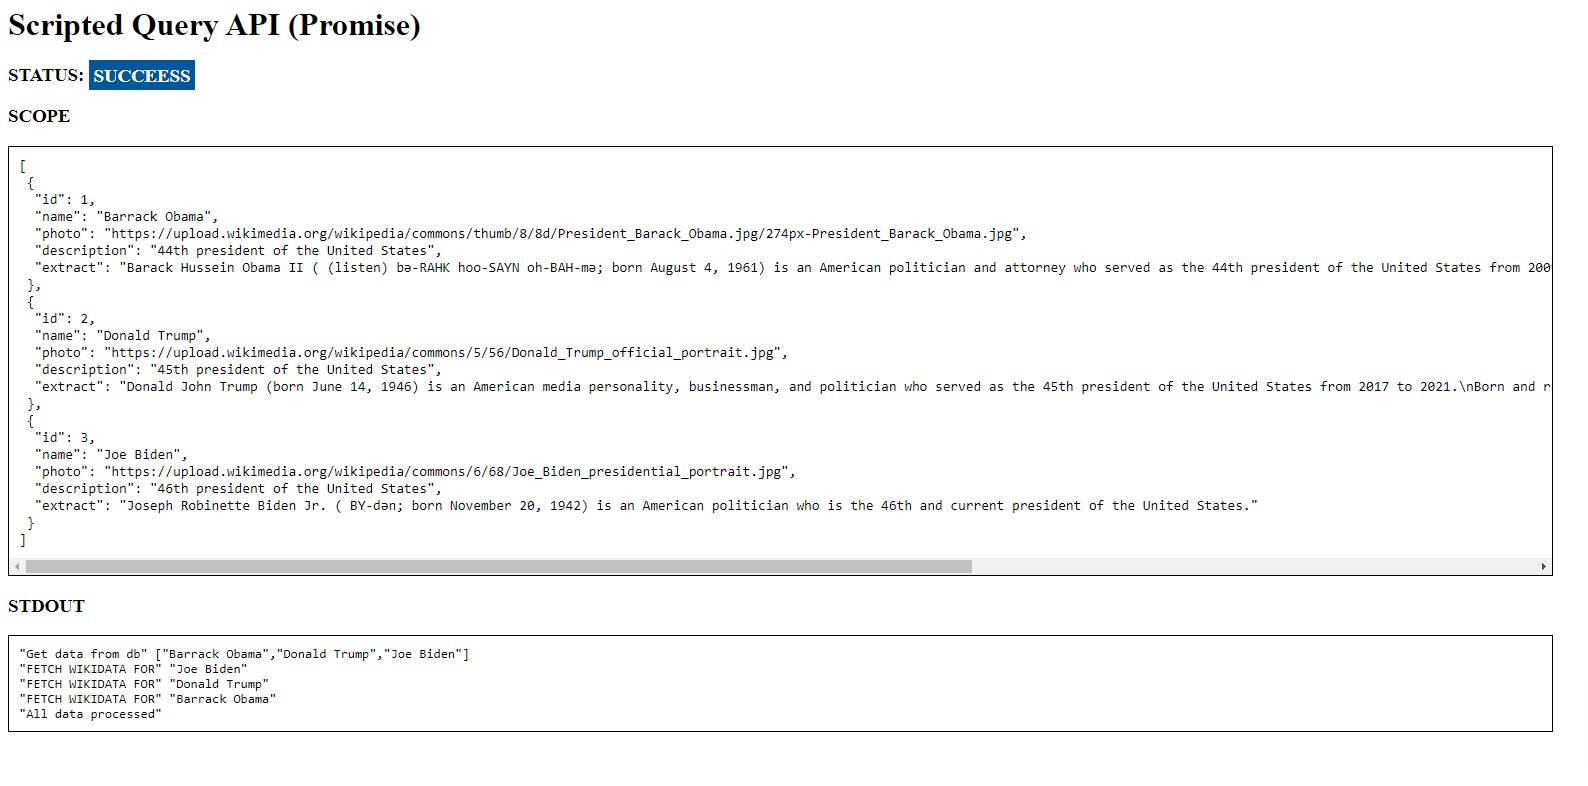The width and height of the screenshot is (1588, 786).
Task: Click the SCOPE section heading
Action: pos(39,116)
